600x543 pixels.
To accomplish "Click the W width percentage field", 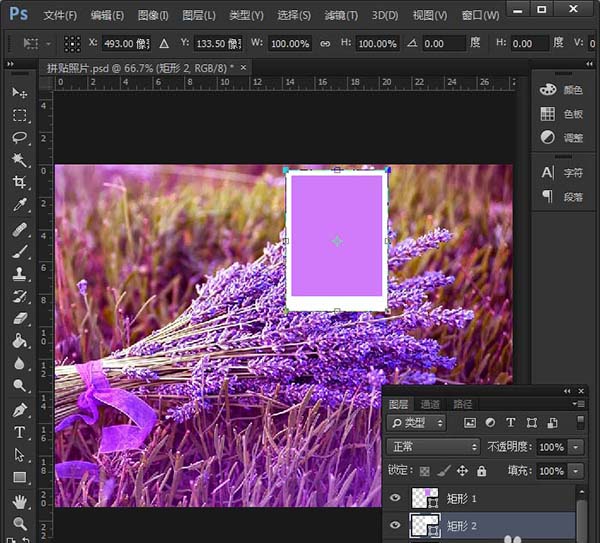I will click(290, 44).
